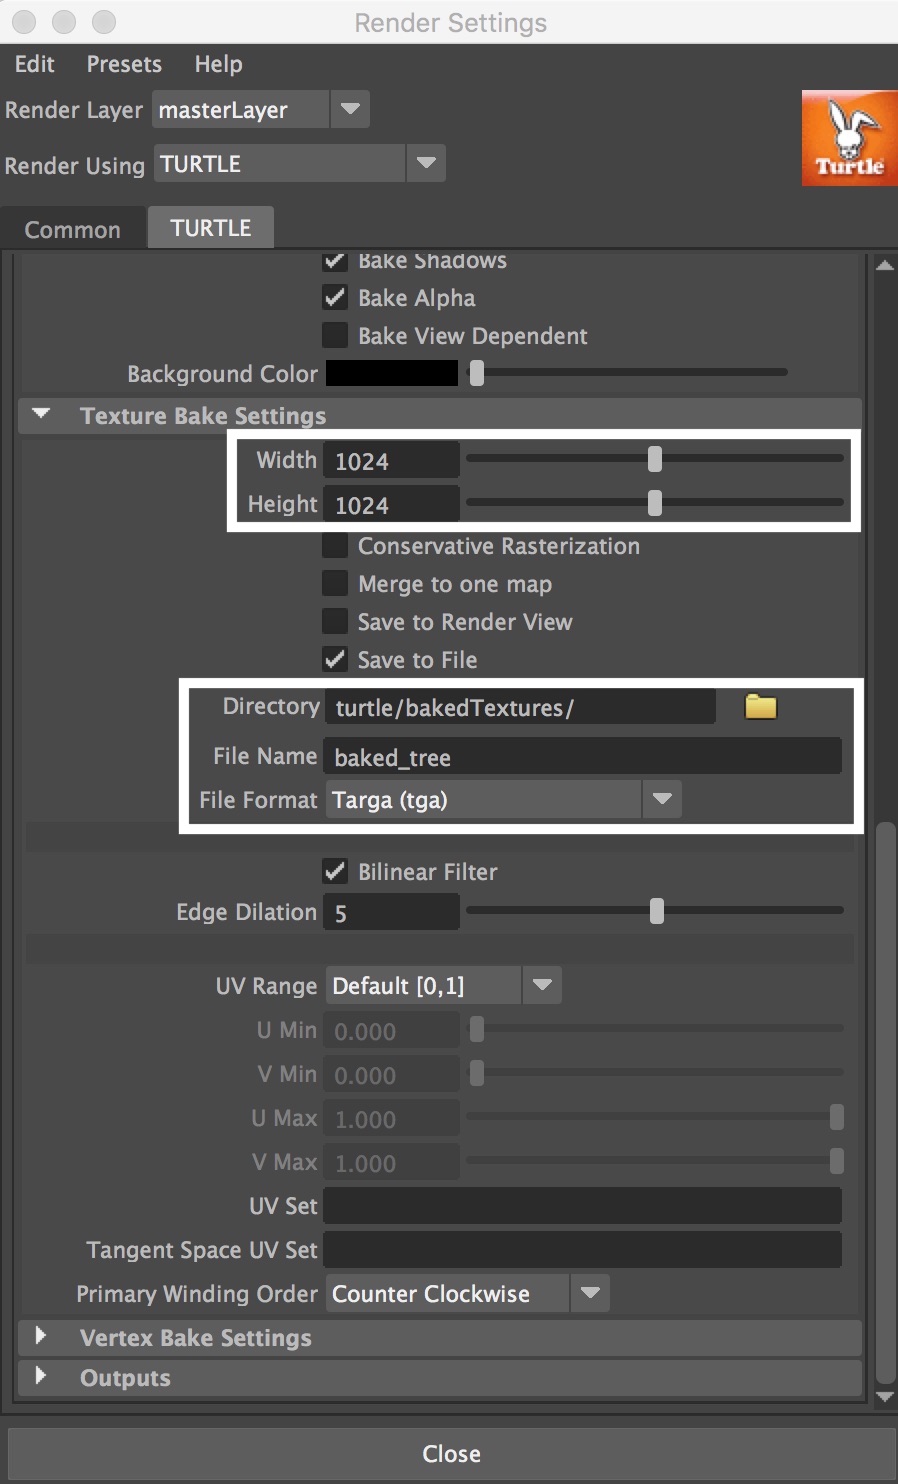Click the Background Color label

tap(222, 374)
